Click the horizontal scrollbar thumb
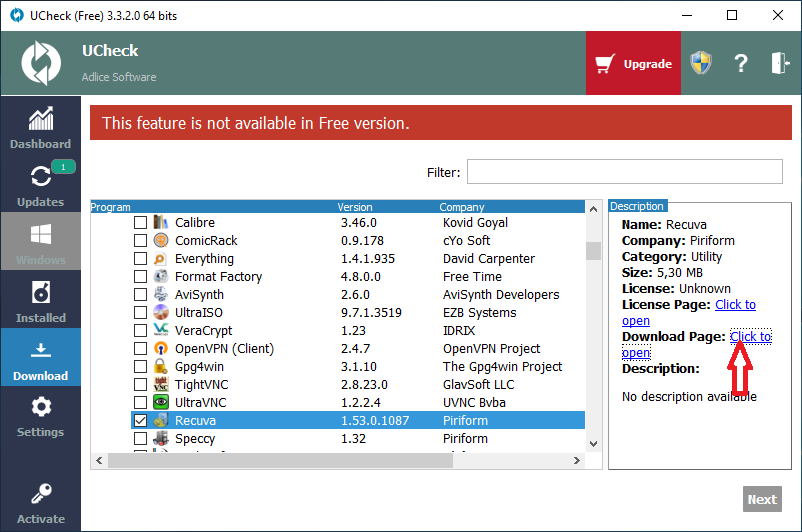This screenshot has width=802, height=532. click(280, 460)
